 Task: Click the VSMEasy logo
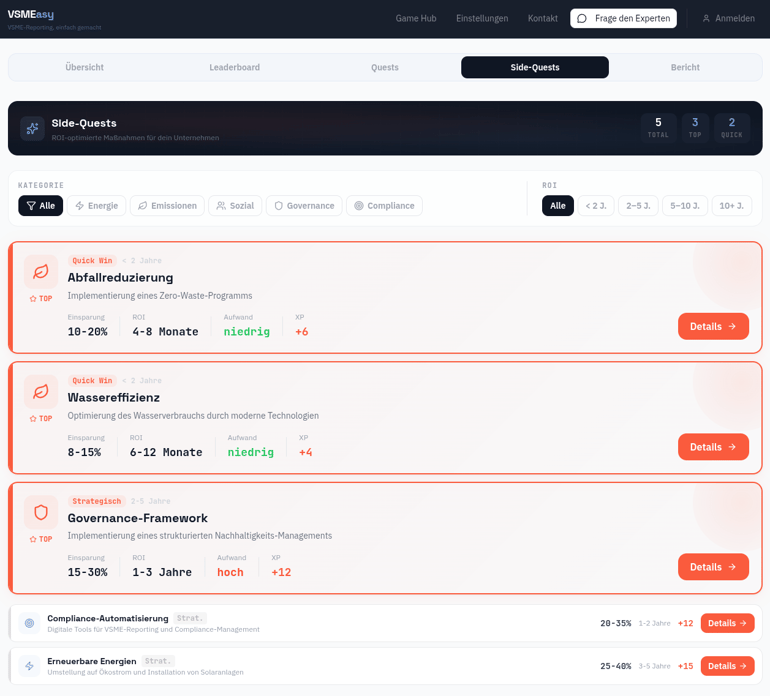[x=31, y=15]
